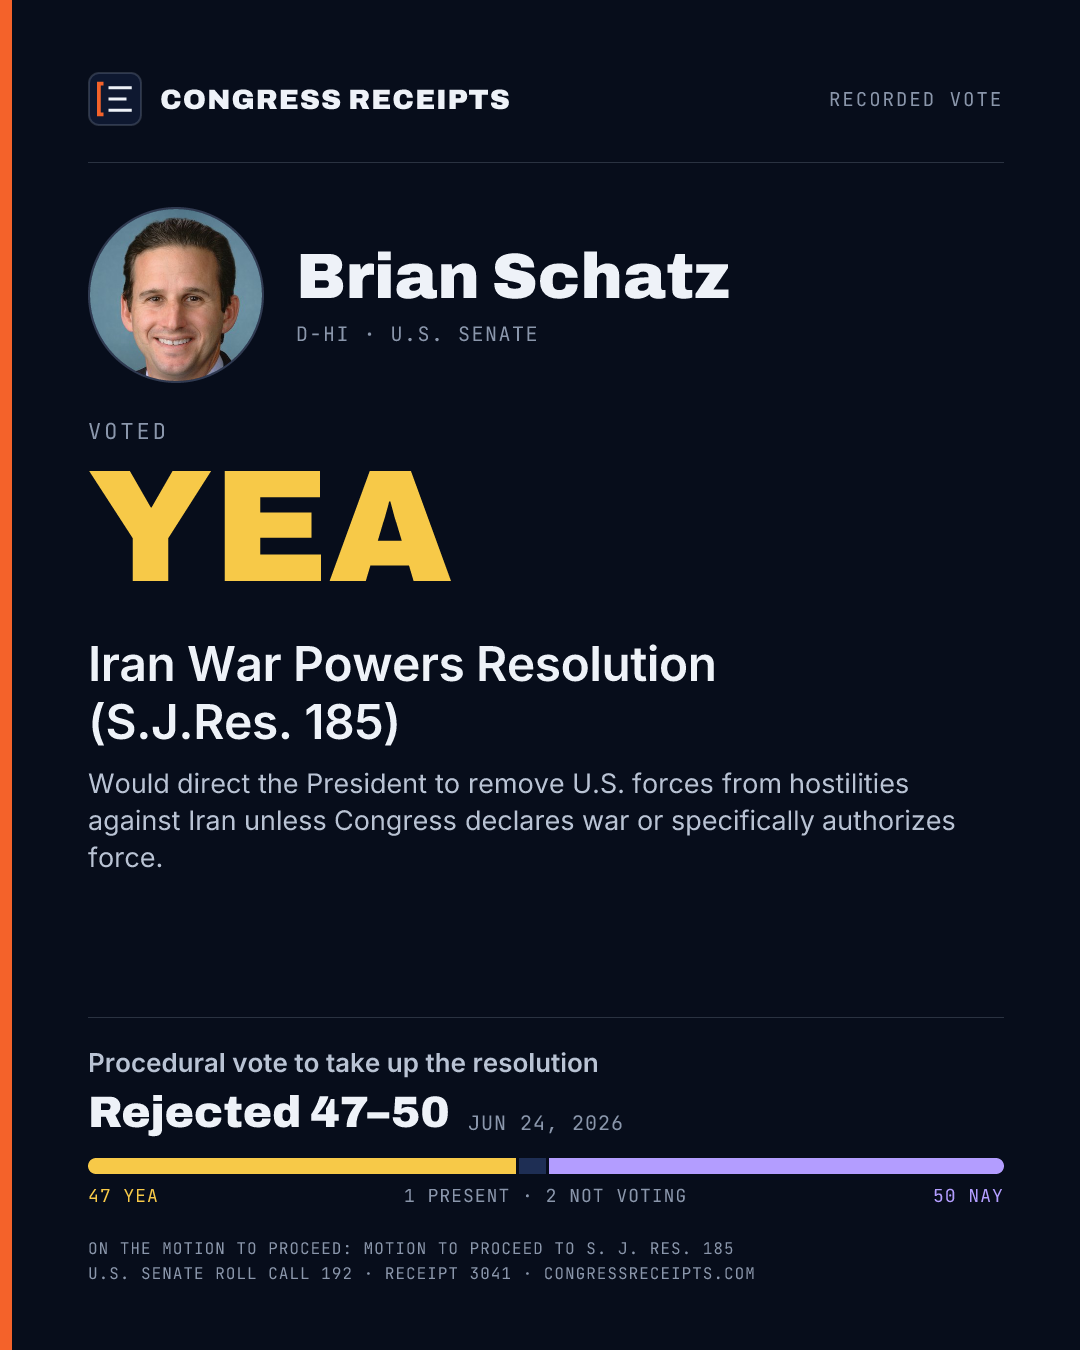Click the Procedural vote to take up heading
Viewport: 1080px width, 1350px height.
pos(343,1063)
